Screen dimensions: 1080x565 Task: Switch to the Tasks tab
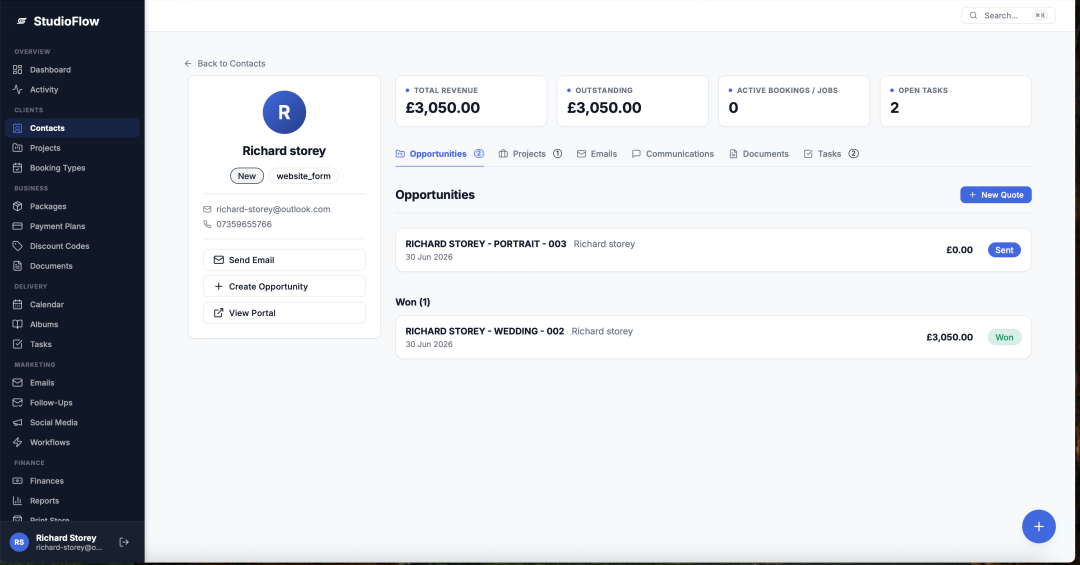(x=831, y=154)
